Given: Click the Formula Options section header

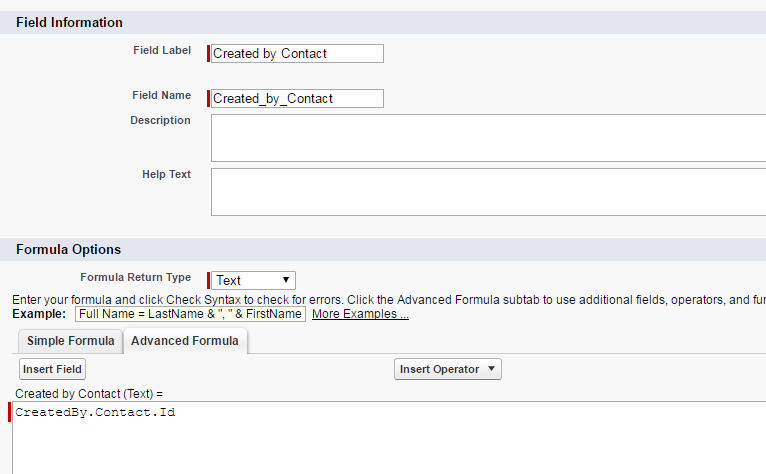Looking at the screenshot, I should point(68,249).
